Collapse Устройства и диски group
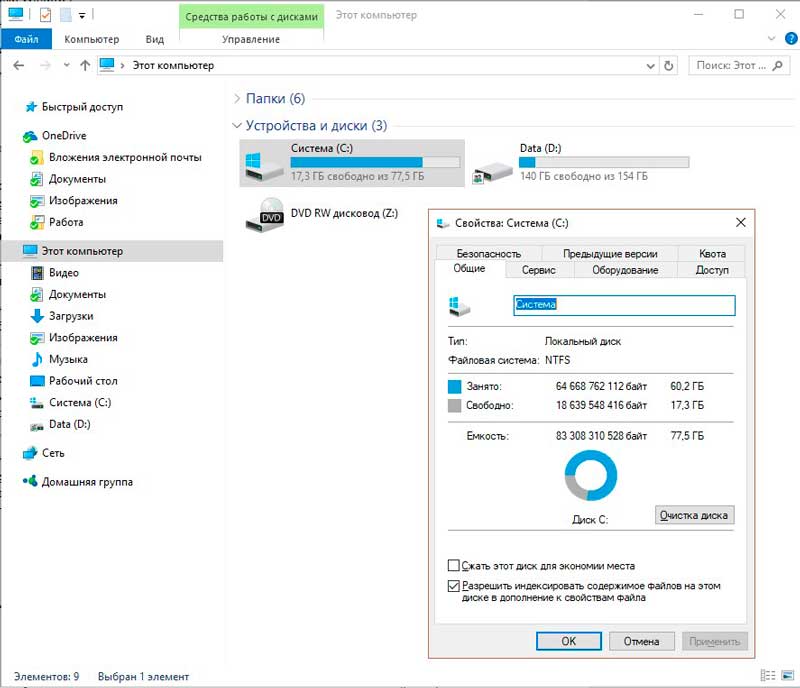The image size is (800, 688). [x=237, y=126]
